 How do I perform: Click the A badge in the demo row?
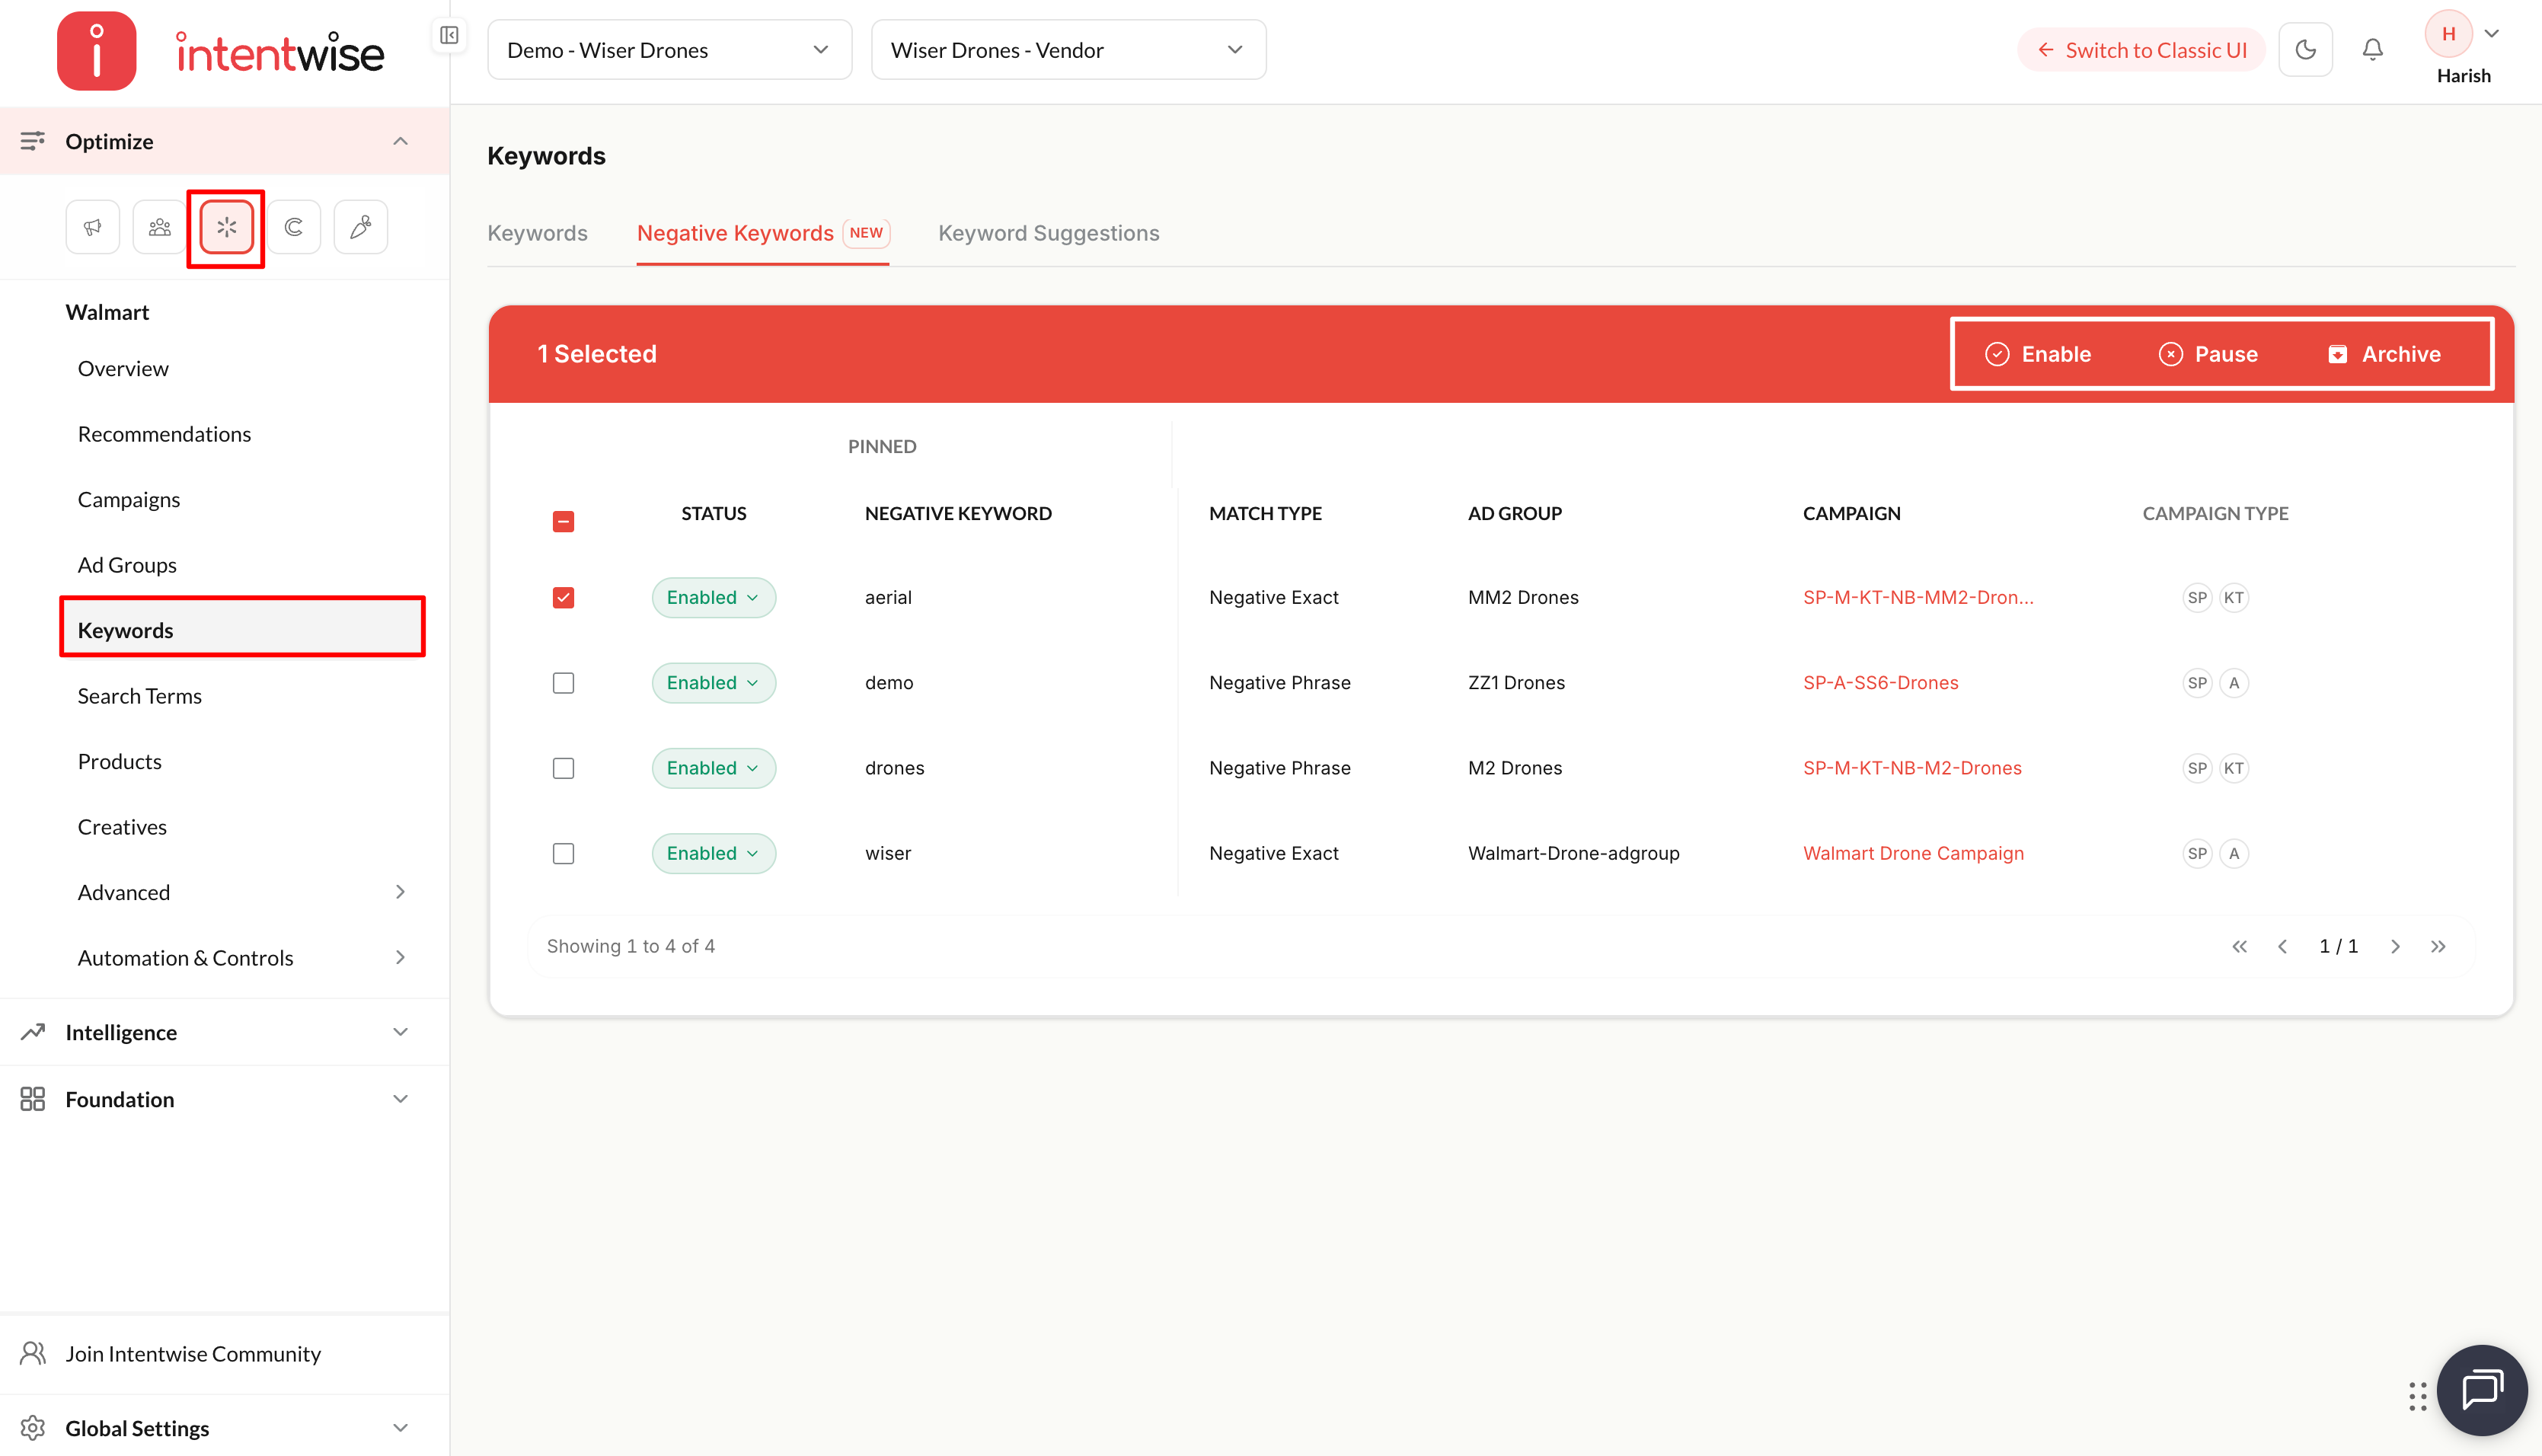2234,683
